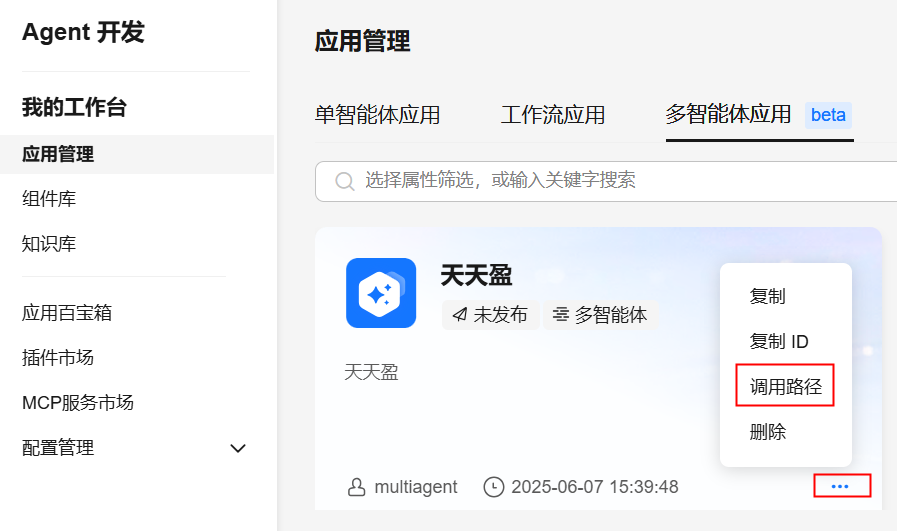The height and width of the screenshot is (531, 897).
Task: Choose 复制 from the menu
Action: [x=768, y=296]
